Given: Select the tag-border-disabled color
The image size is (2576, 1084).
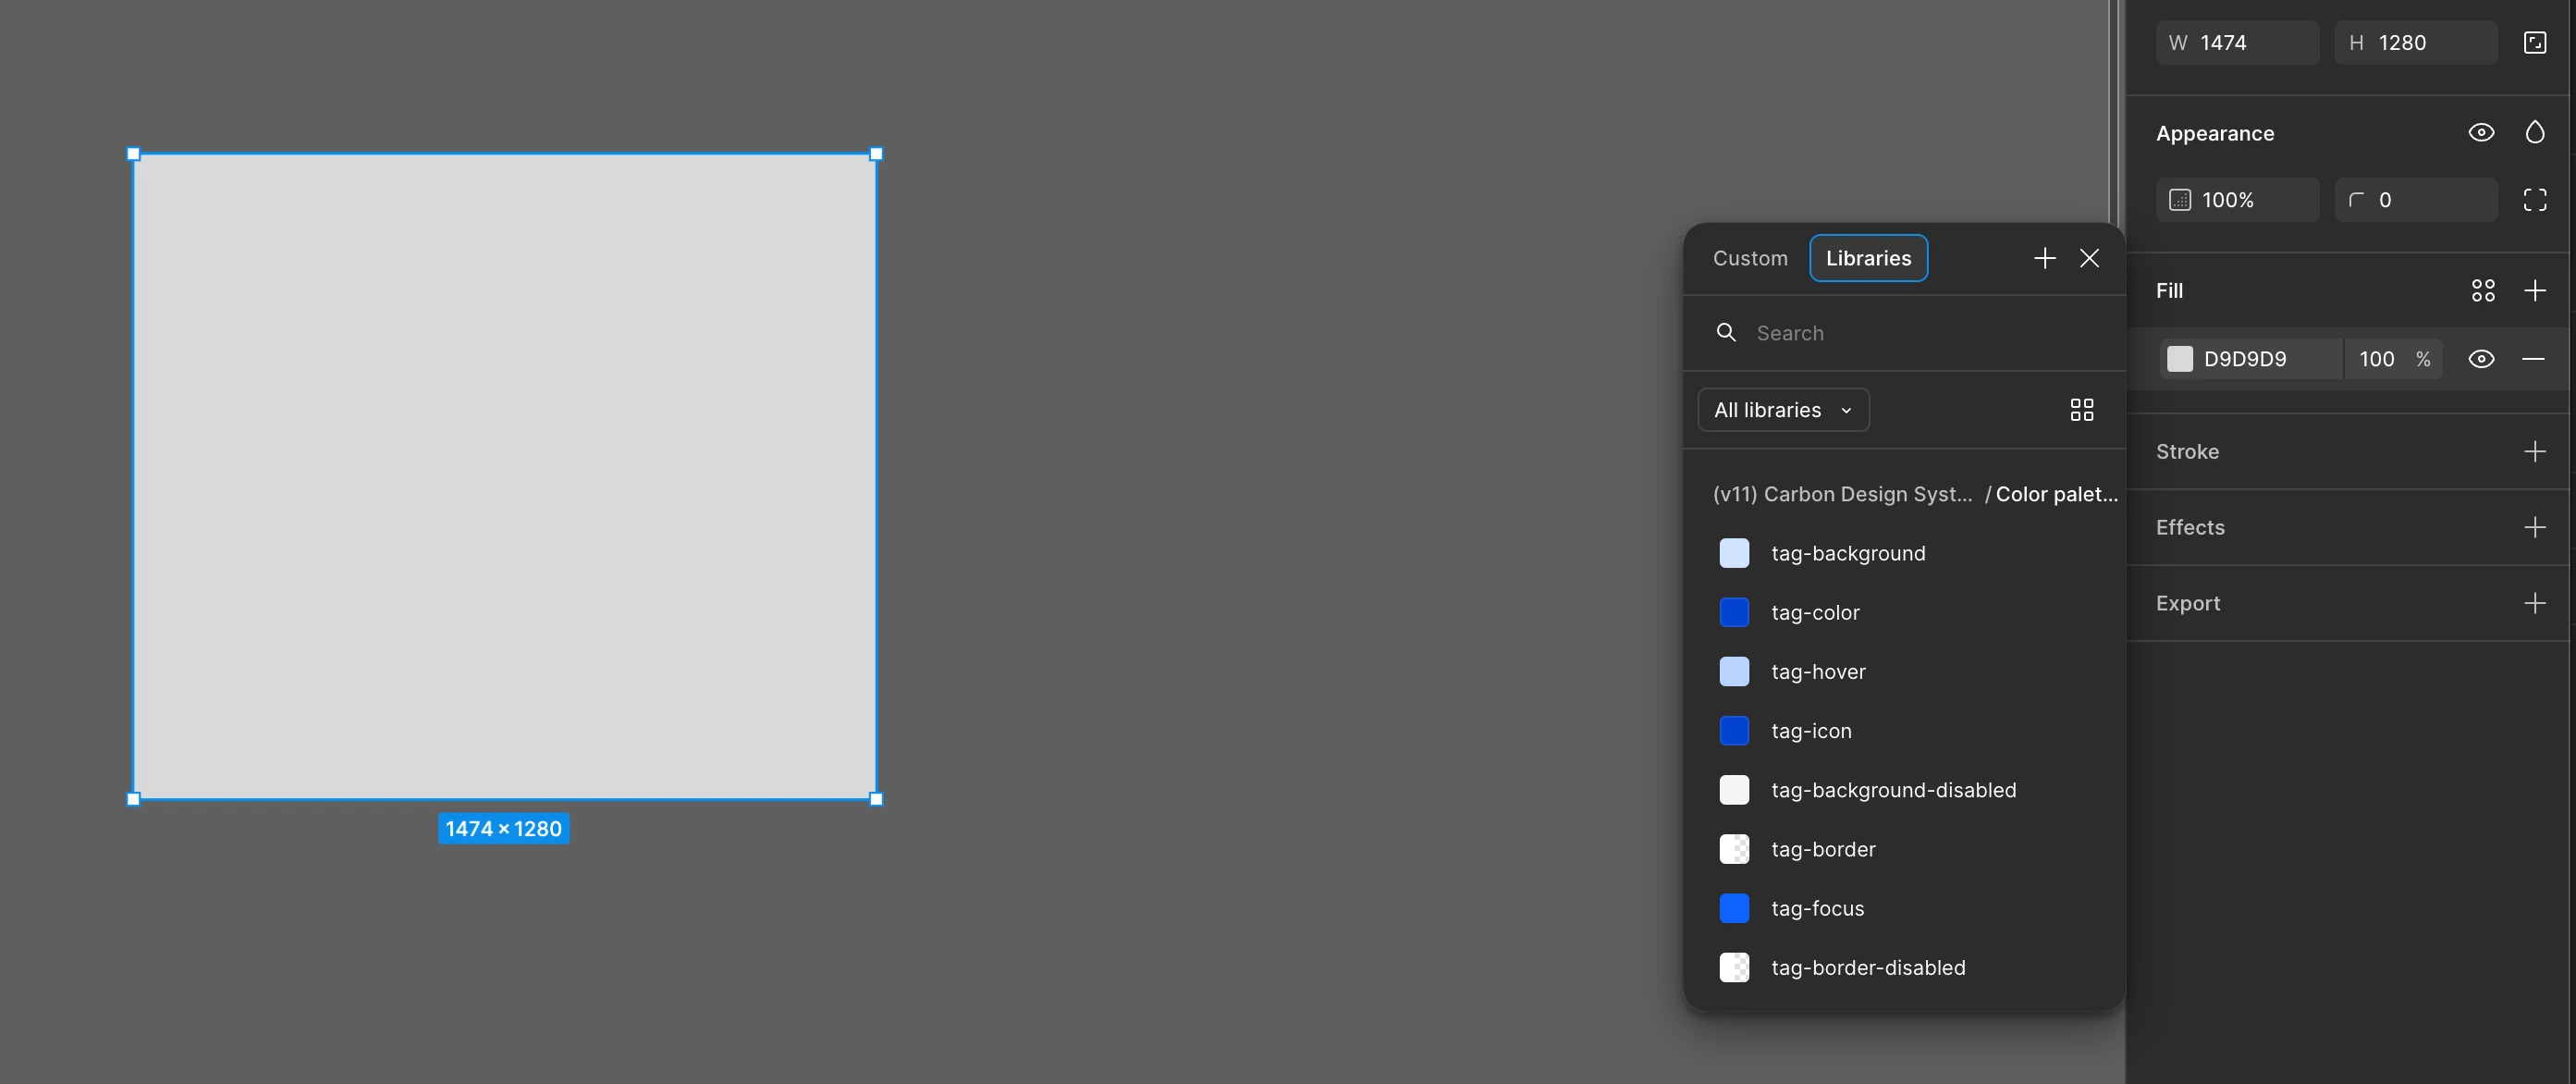Looking at the screenshot, I should pyautogui.click(x=1904, y=967).
